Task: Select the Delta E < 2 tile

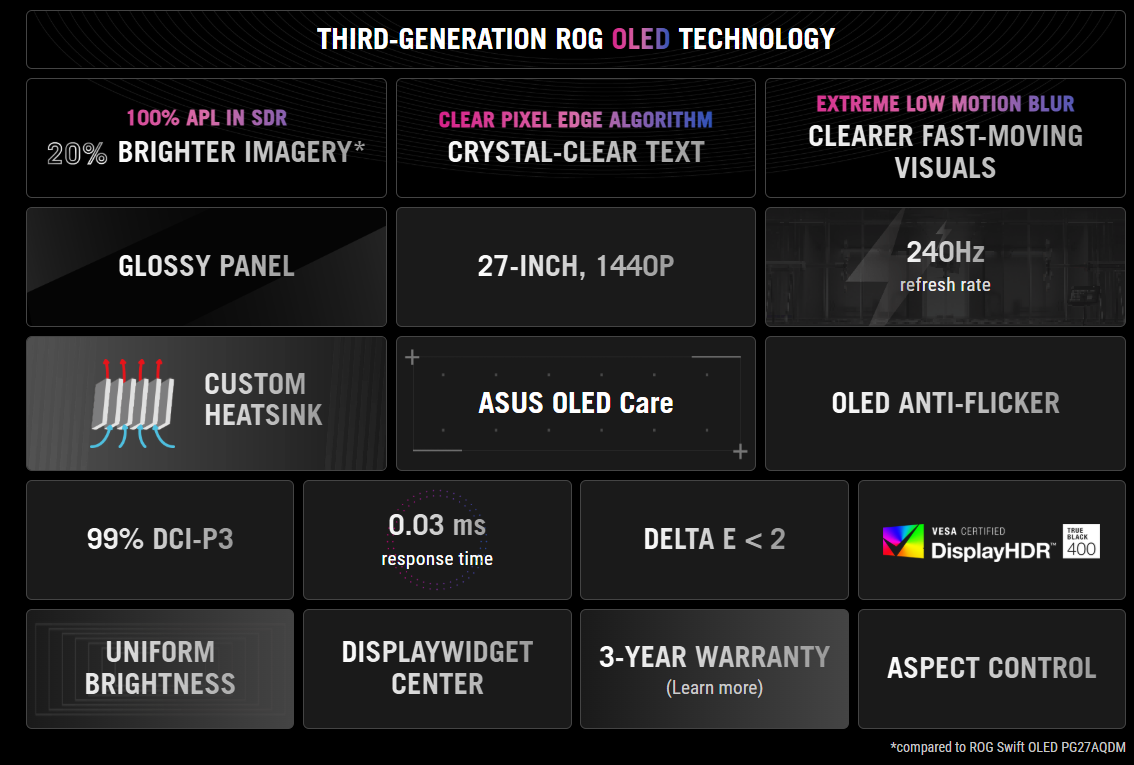Action: [x=714, y=540]
